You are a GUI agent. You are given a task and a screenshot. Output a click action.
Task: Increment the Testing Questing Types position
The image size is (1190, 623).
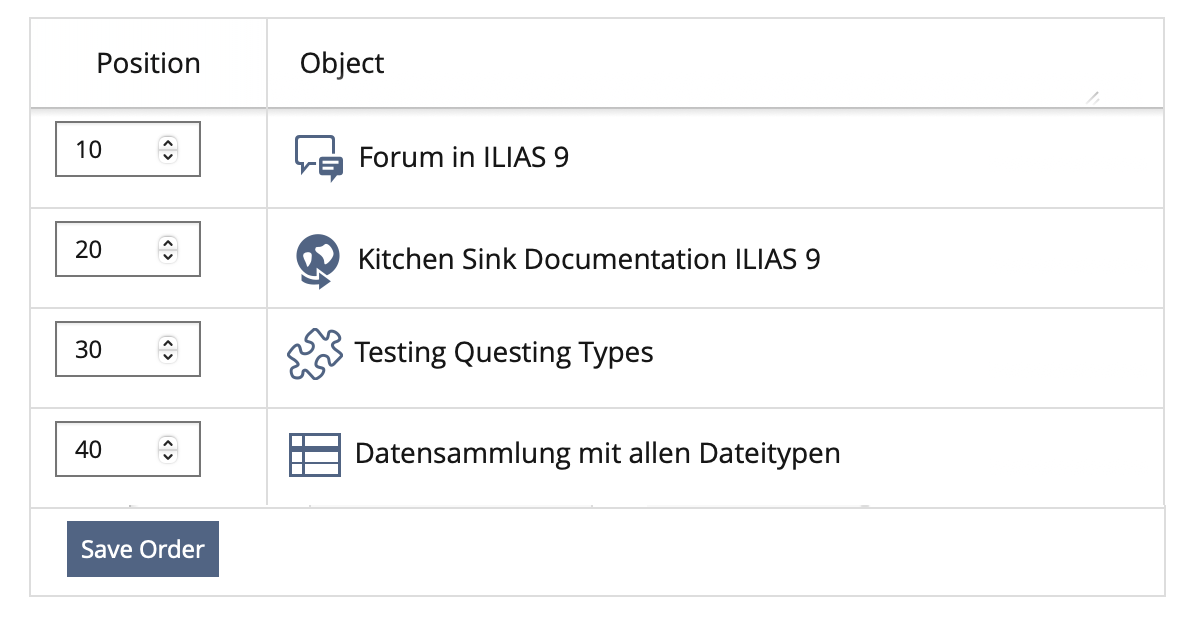point(168,344)
